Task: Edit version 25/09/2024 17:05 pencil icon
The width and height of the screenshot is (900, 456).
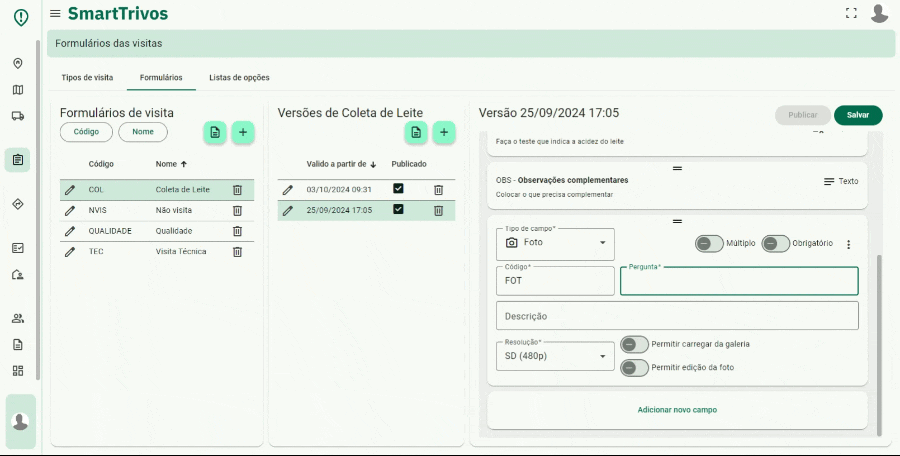Action: pyautogui.click(x=288, y=210)
